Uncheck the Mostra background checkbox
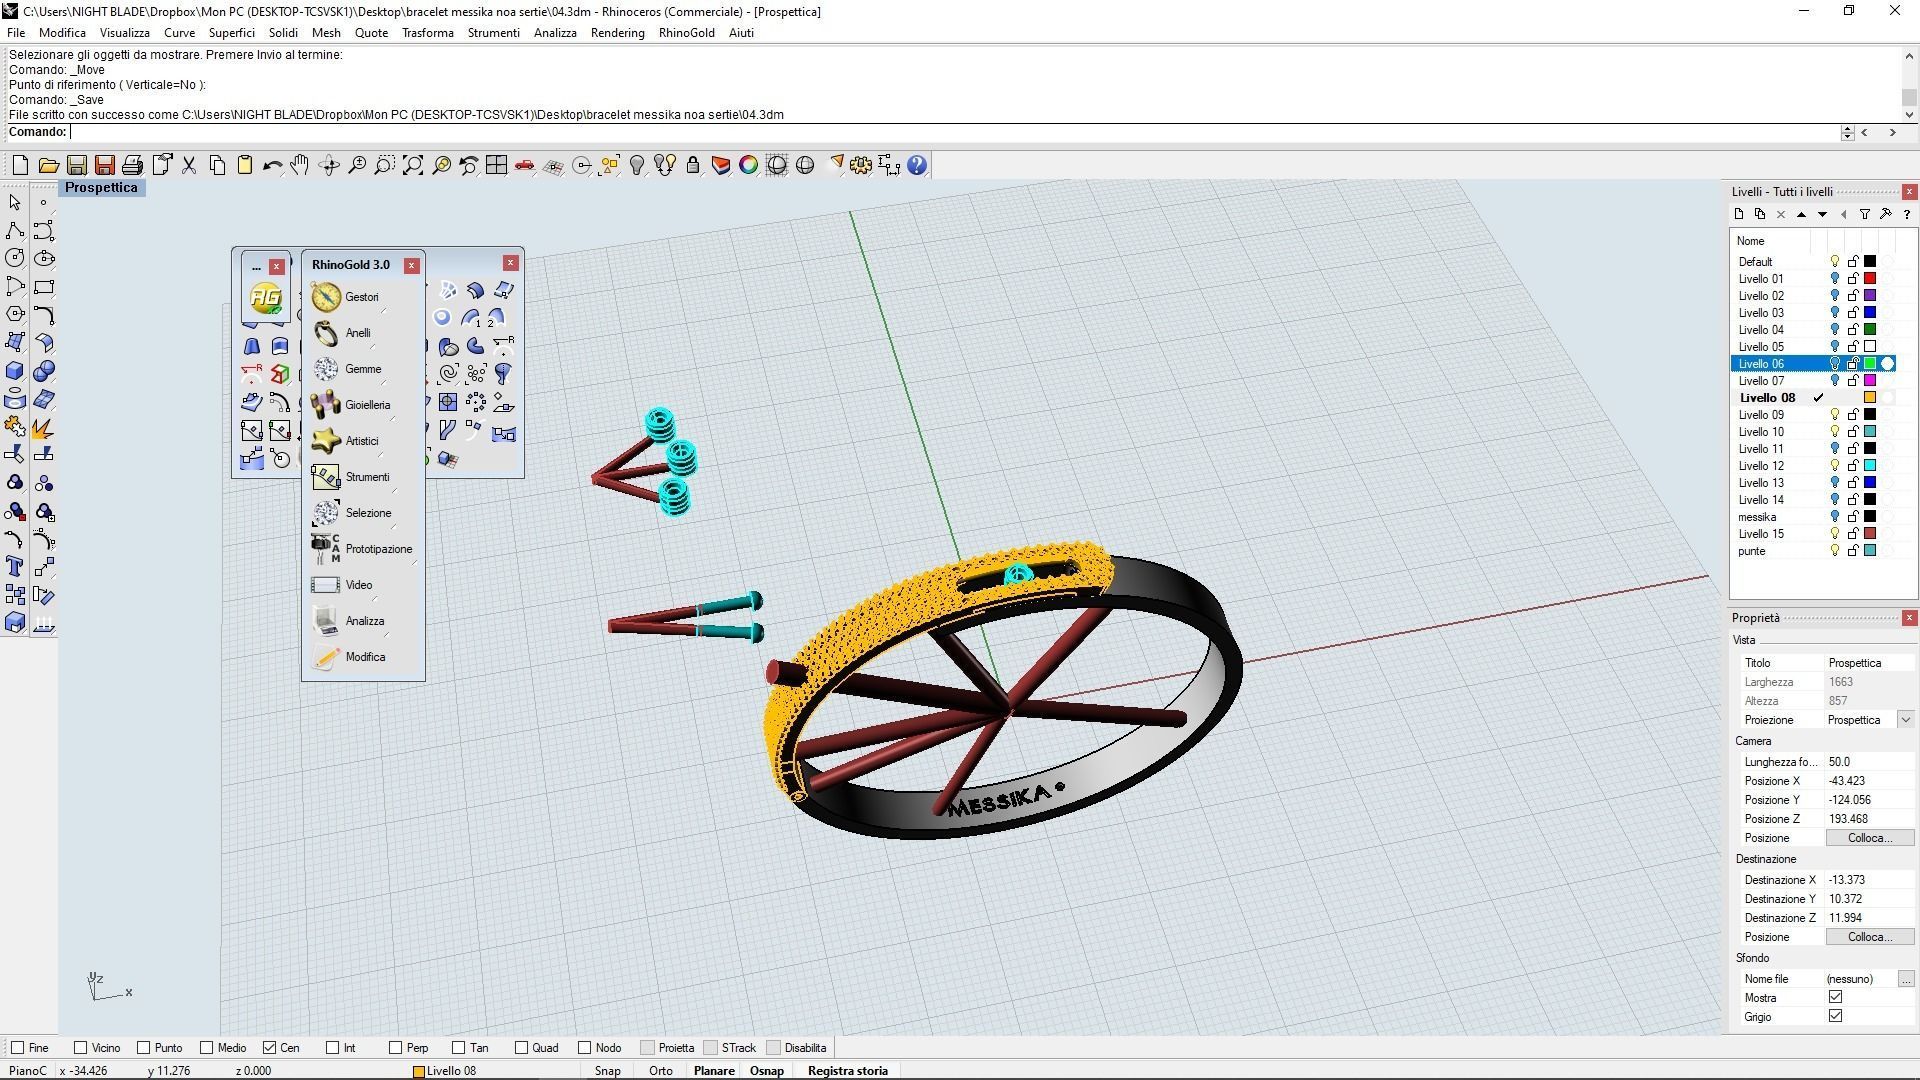The width and height of the screenshot is (1920, 1080). pos(1835,997)
